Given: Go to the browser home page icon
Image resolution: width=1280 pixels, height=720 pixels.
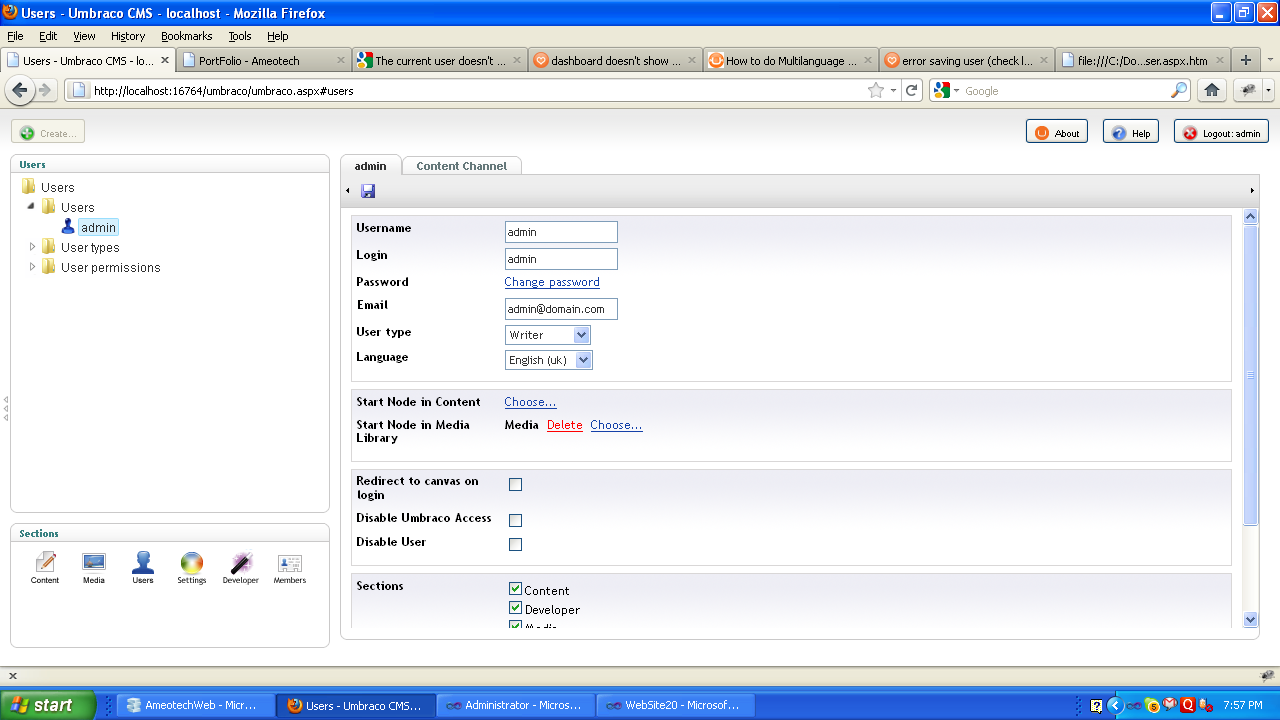Looking at the screenshot, I should click(x=1212, y=90).
